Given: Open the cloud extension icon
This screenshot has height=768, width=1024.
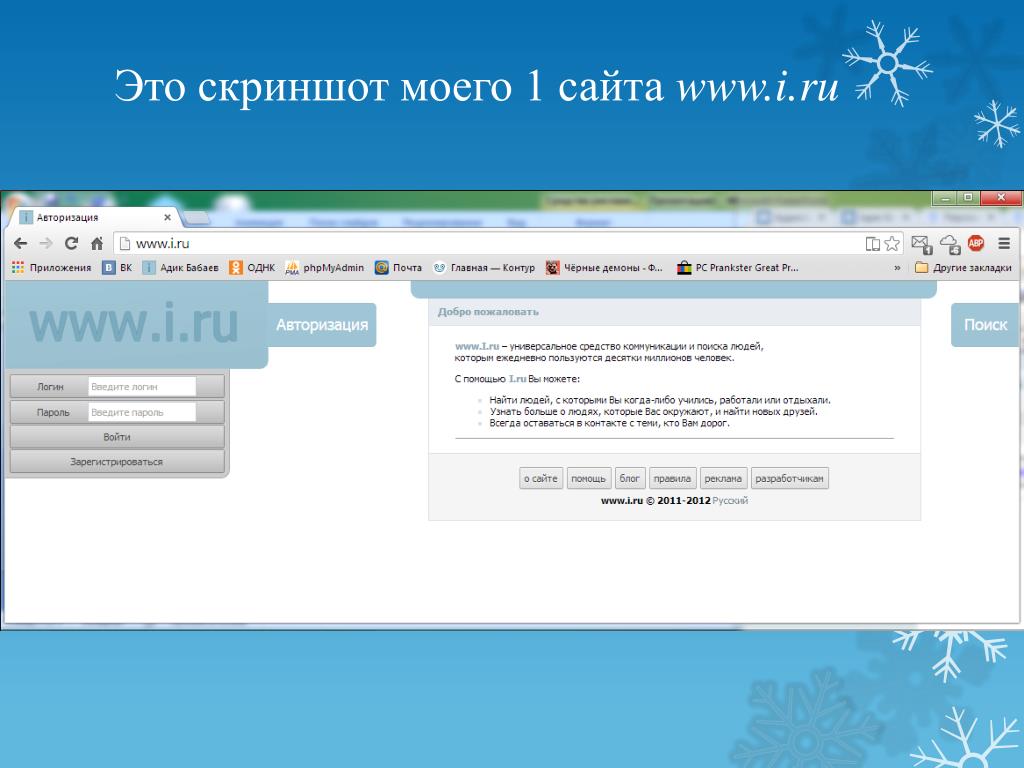Looking at the screenshot, I should coord(950,244).
